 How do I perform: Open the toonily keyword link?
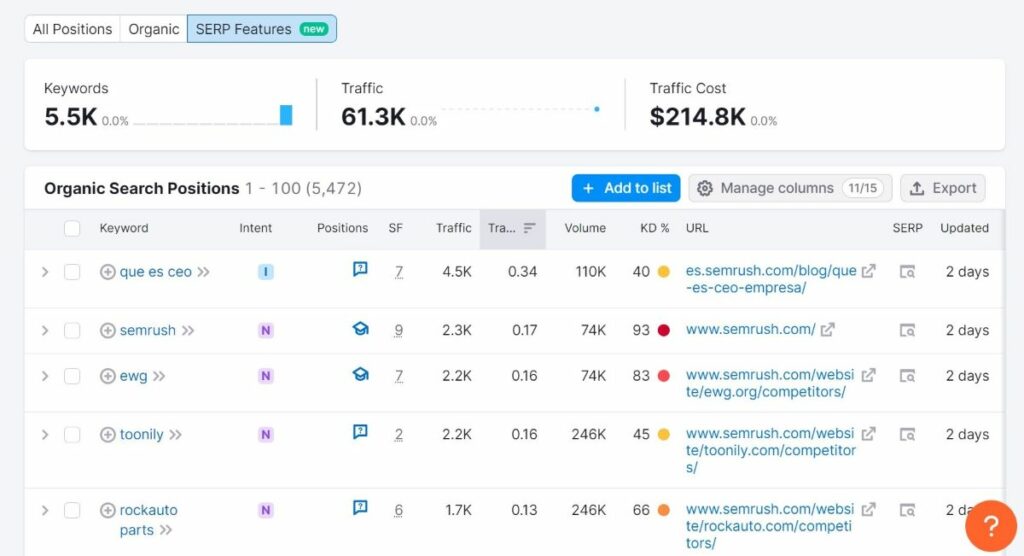point(141,434)
